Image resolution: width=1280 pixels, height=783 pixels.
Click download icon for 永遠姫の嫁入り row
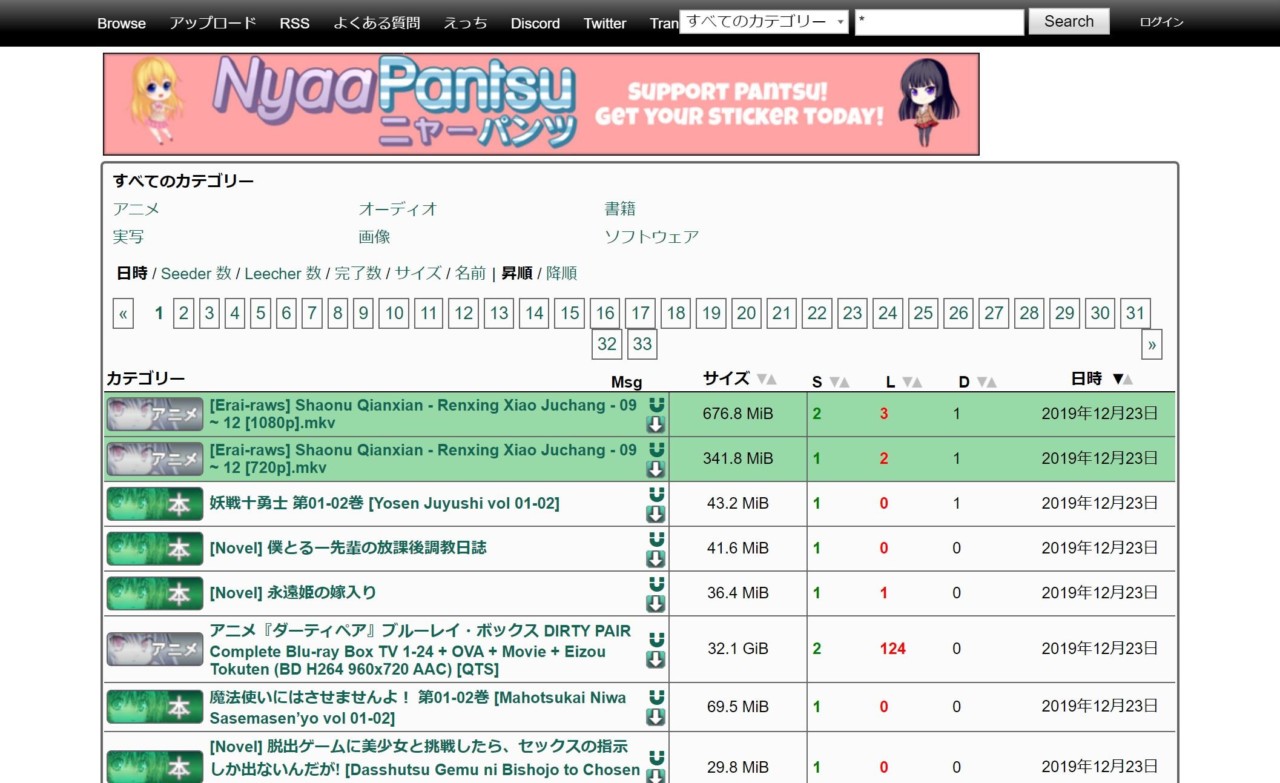(x=656, y=604)
